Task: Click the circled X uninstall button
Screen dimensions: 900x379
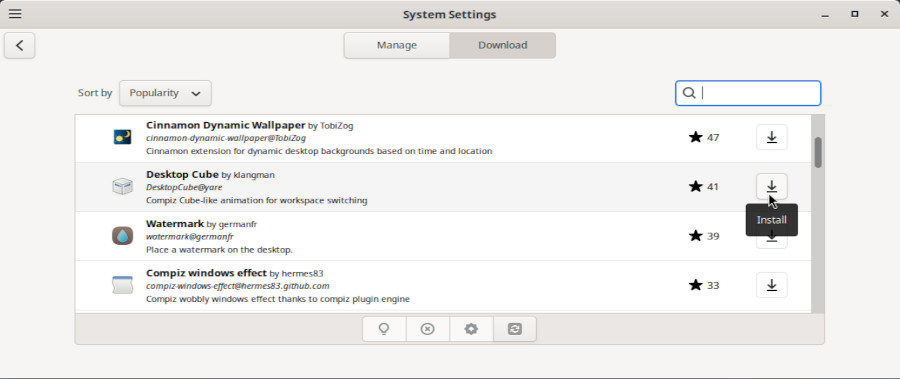Action: (x=428, y=329)
